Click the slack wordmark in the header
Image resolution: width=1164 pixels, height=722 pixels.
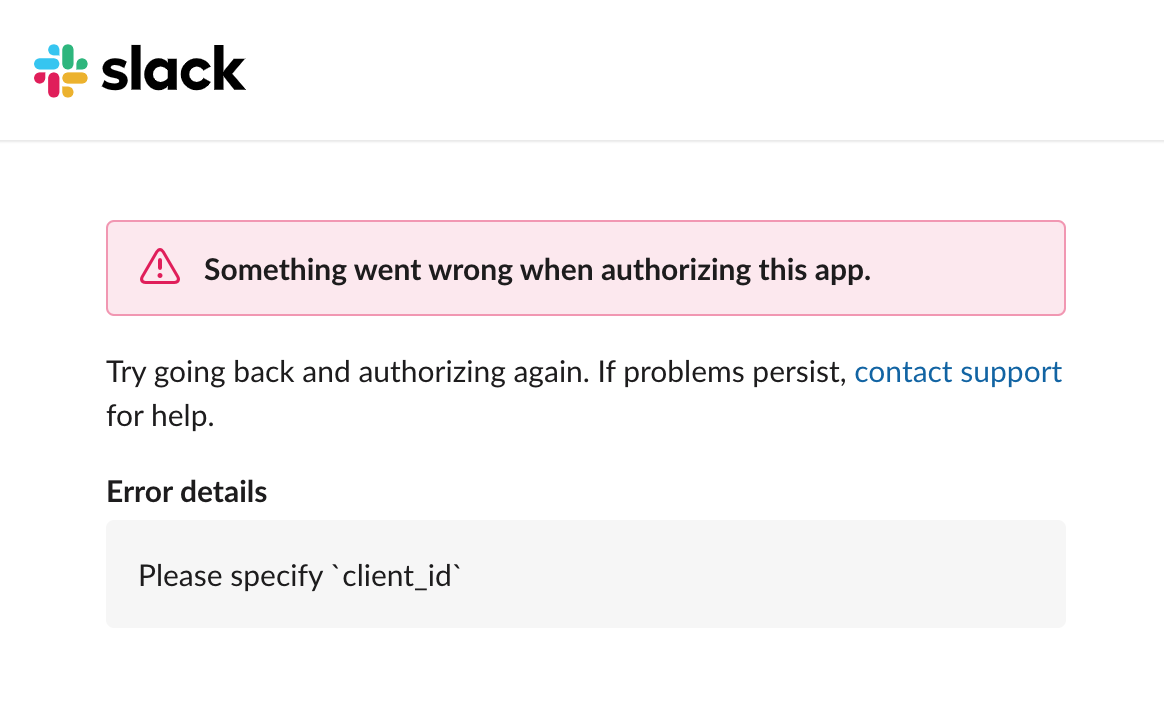click(x=173, y=69)
